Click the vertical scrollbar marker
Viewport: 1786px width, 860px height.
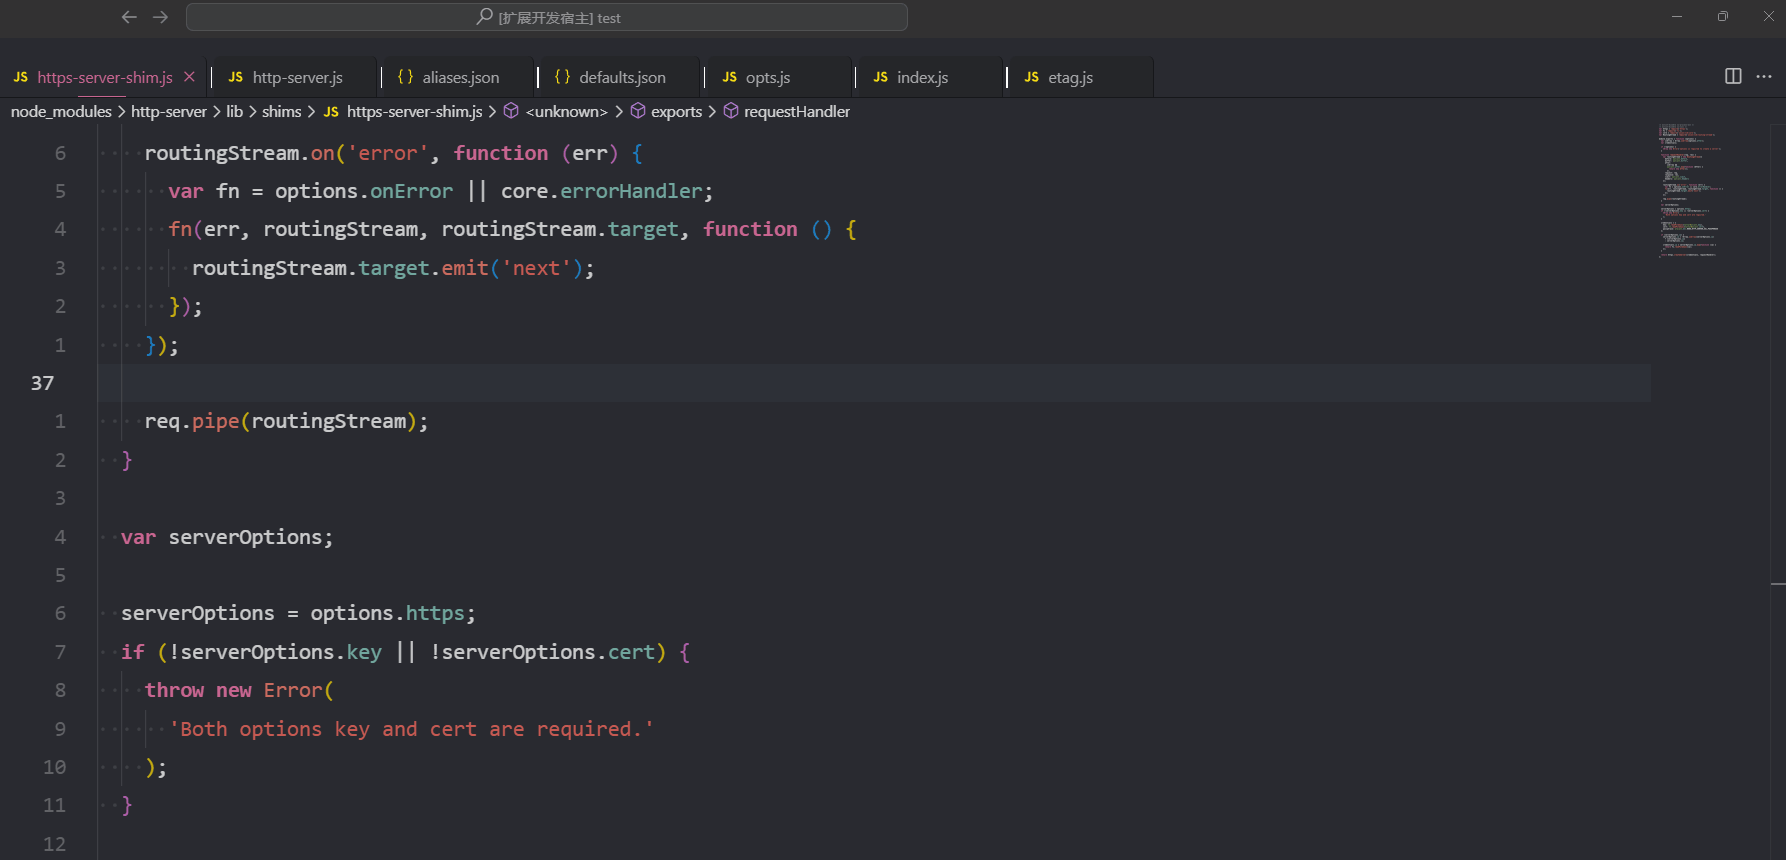[x=1777, y=583]
